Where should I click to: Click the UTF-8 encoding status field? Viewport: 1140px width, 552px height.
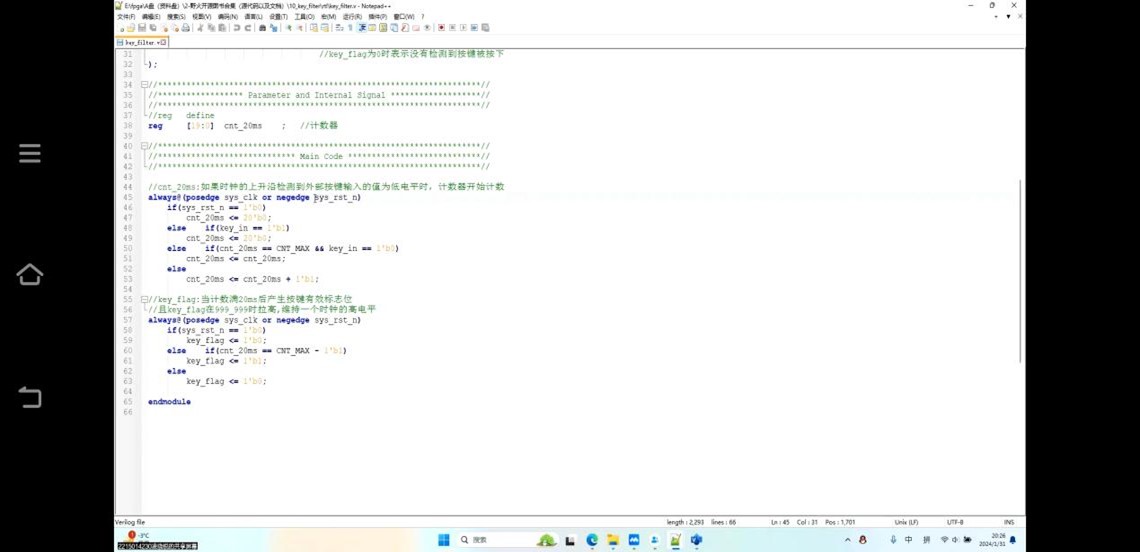tap(955, 522)
